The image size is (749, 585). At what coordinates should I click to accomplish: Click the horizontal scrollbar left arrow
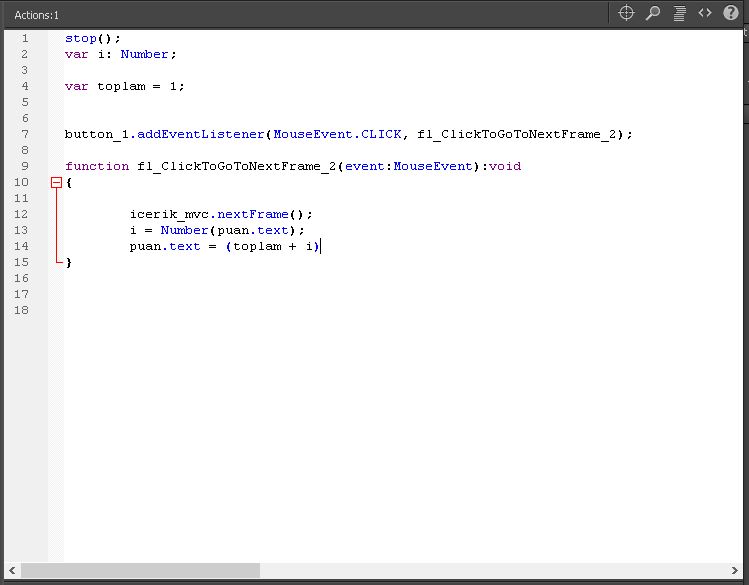tap(11, 570)
